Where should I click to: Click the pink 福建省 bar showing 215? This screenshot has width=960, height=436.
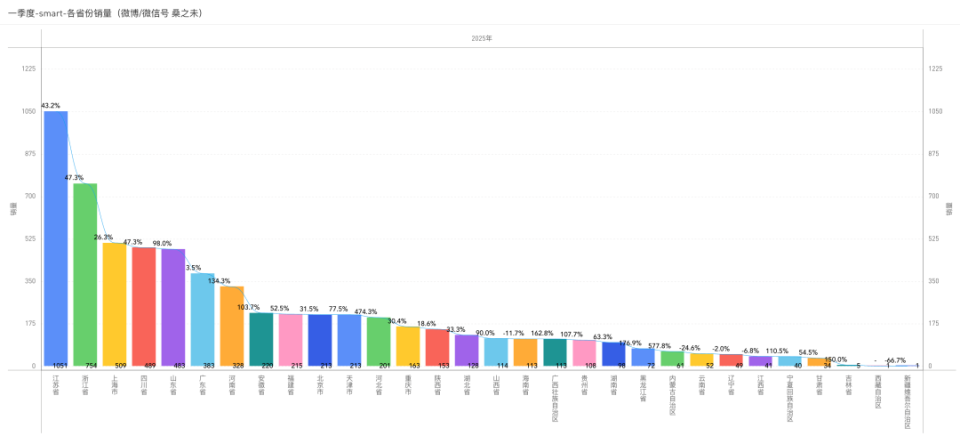(x=291, y=340)
